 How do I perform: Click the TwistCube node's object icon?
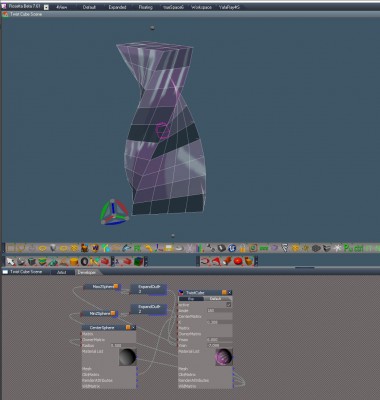181,292
